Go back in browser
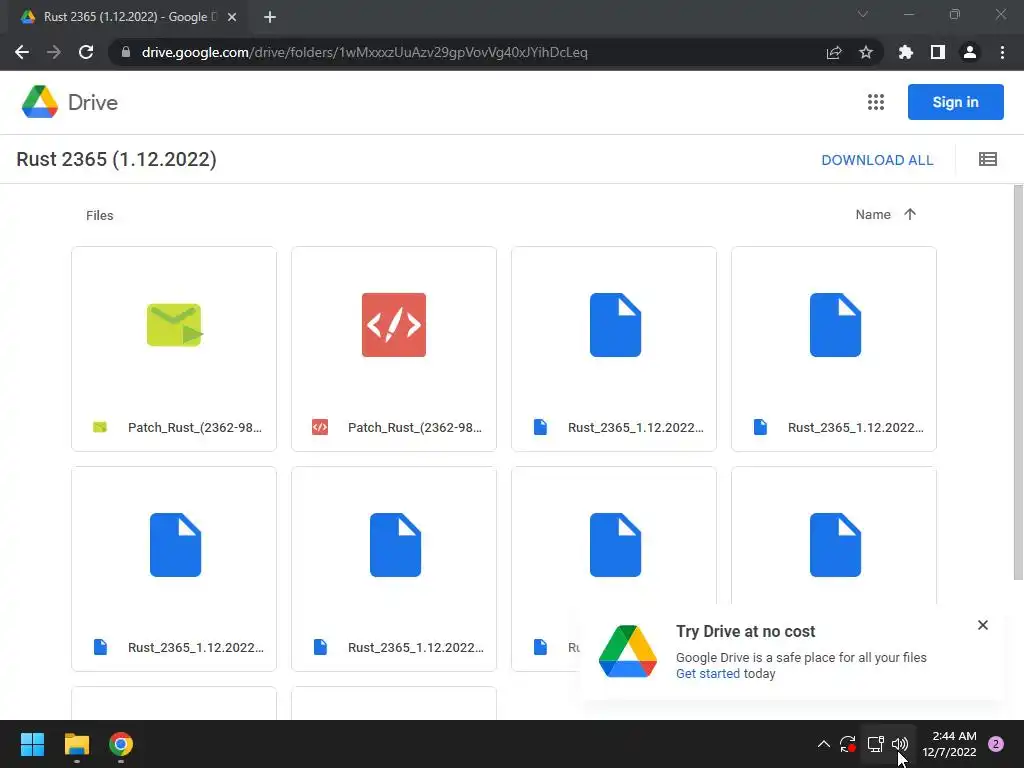 tap(22, 52)
